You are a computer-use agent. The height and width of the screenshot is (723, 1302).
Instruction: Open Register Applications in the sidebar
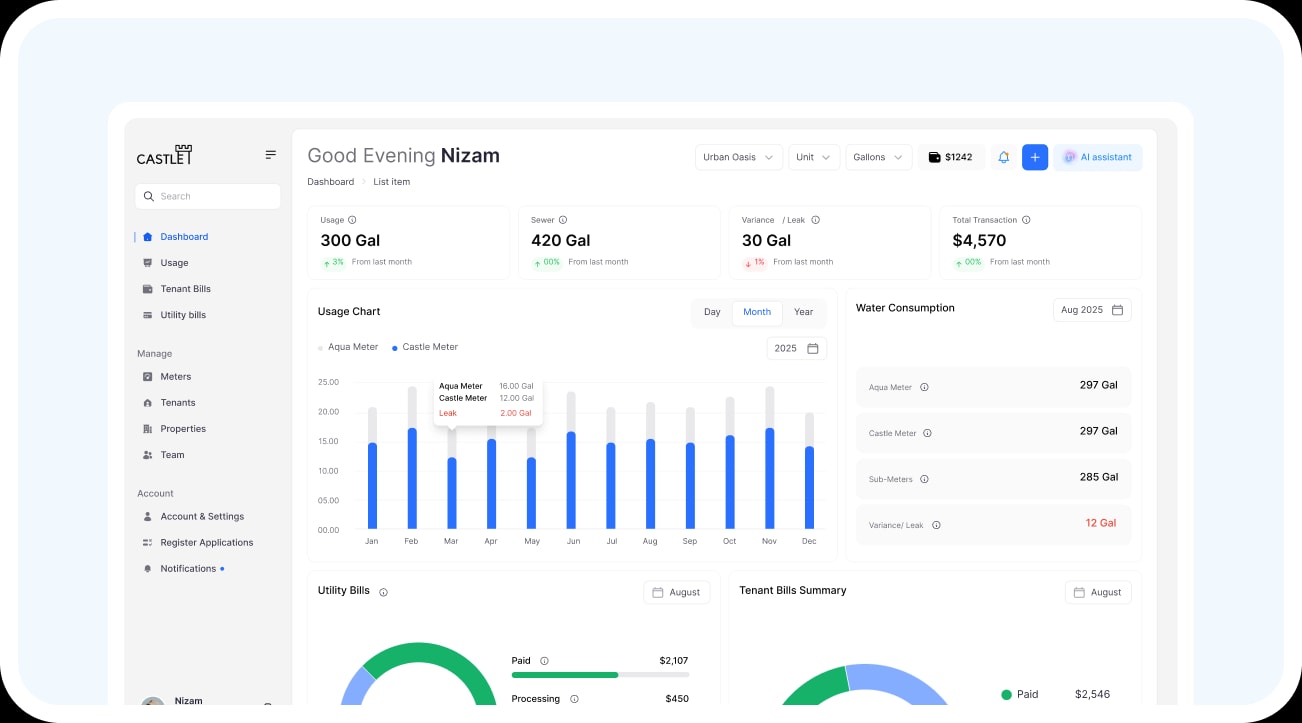point(207,543)
